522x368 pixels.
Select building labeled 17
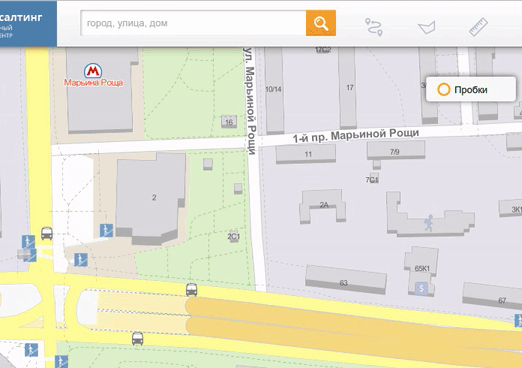(x=348, y=87)
